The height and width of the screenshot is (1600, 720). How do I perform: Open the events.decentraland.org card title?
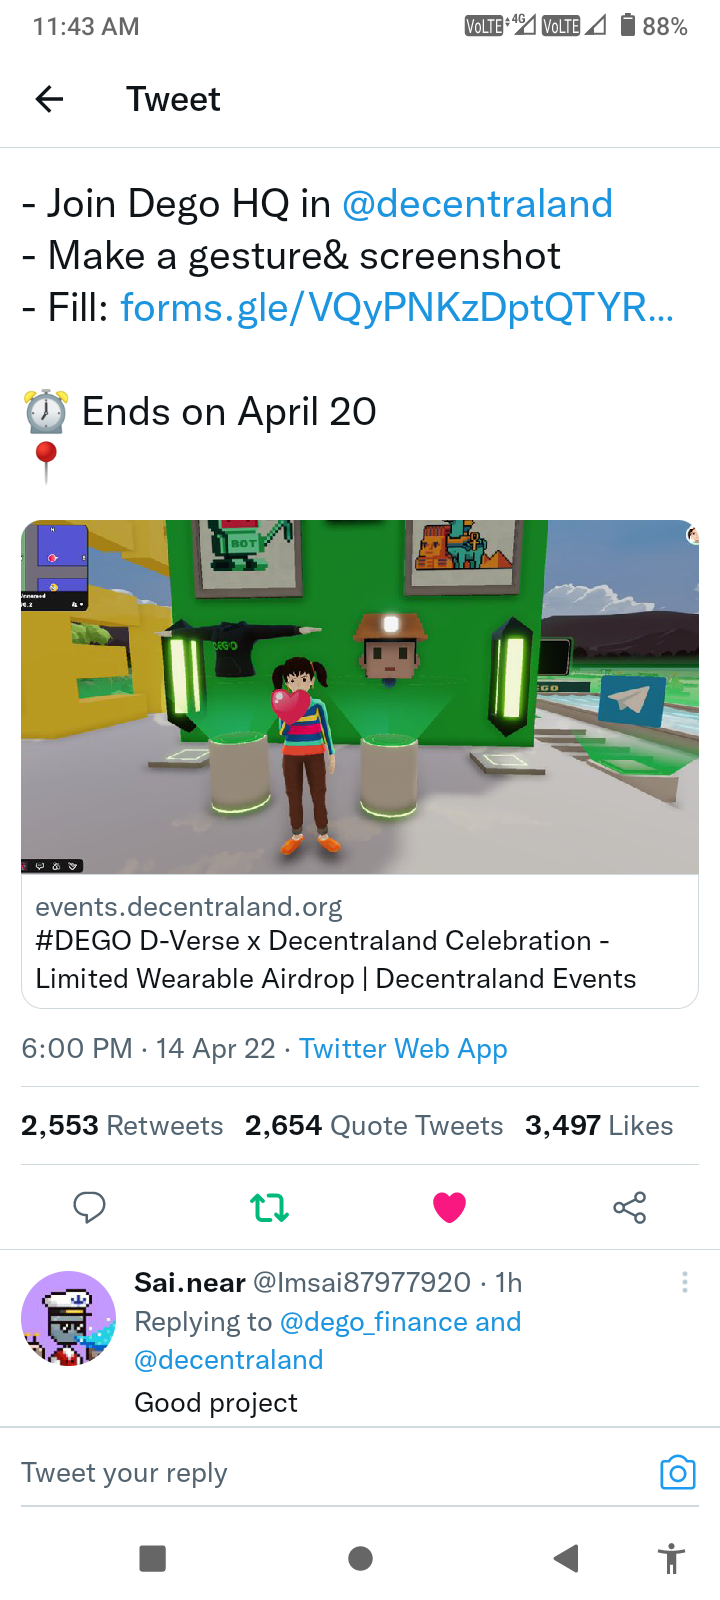pos(336,959)
